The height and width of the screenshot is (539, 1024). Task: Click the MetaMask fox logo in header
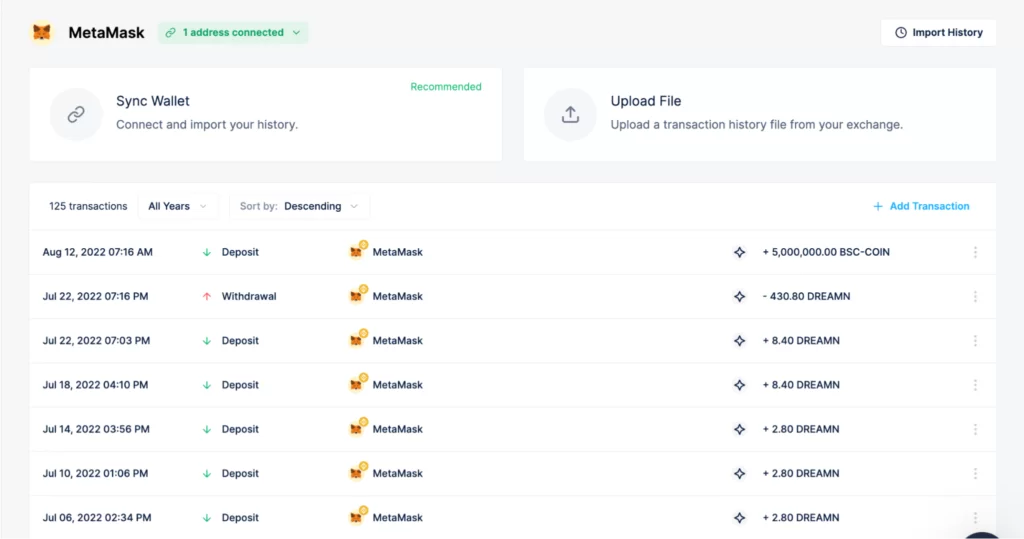point(42,32)
